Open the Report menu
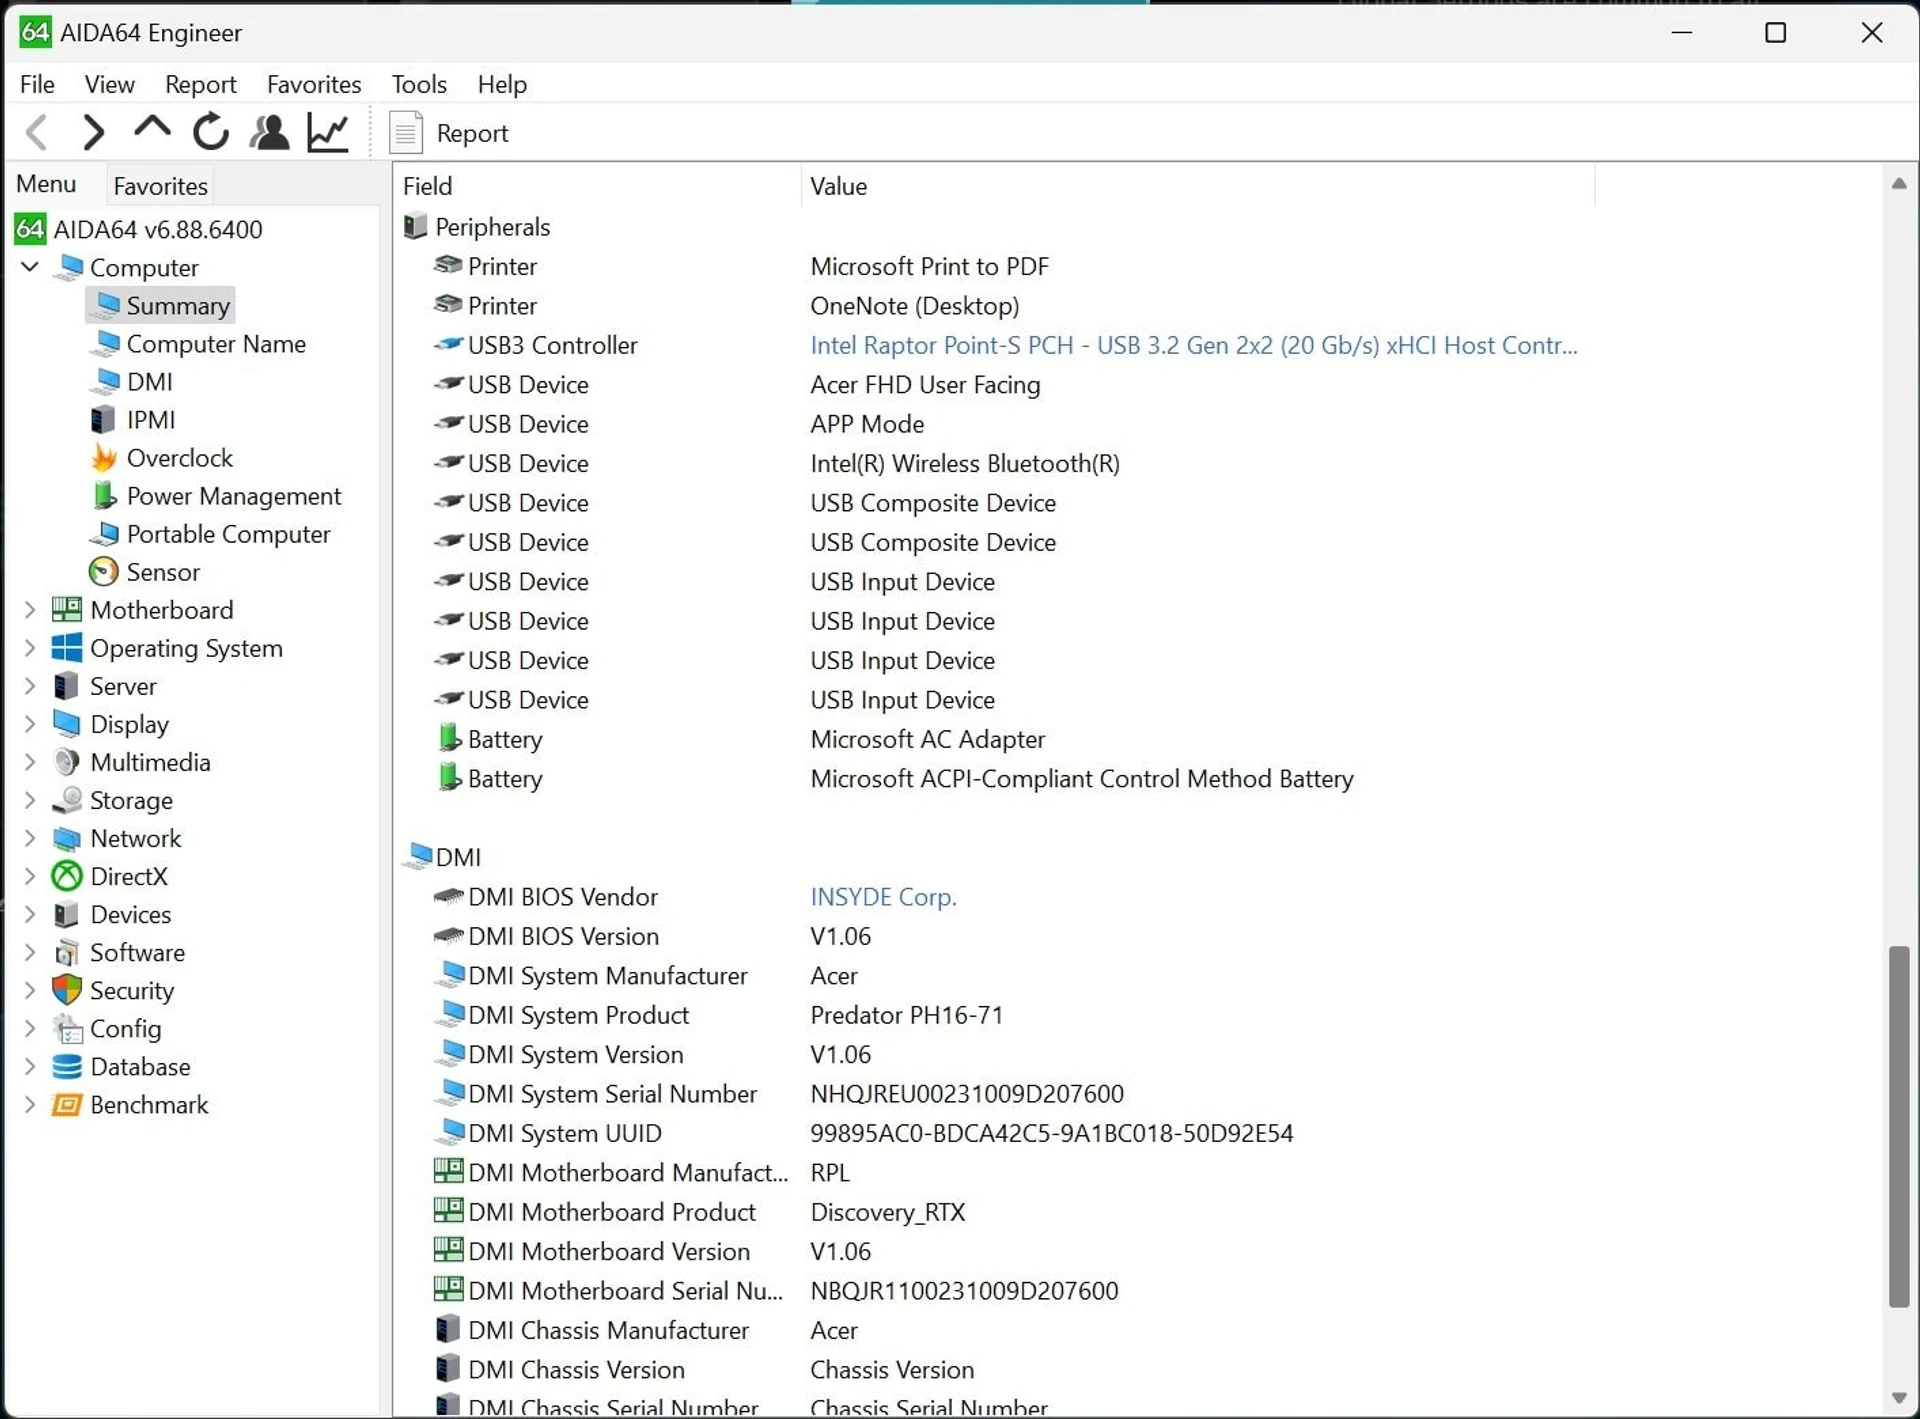This screenshot has width=1920, height=1419. pos(200,84)
